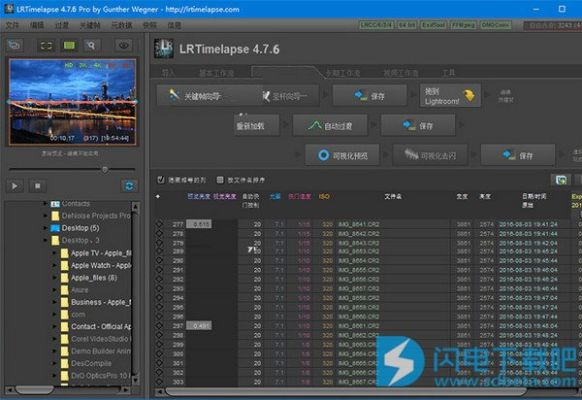The width and height of the screenshot is (582, 400).
Task: Click the ExifTool status badge
Action: pyautogui.click(x=433, y=25)
